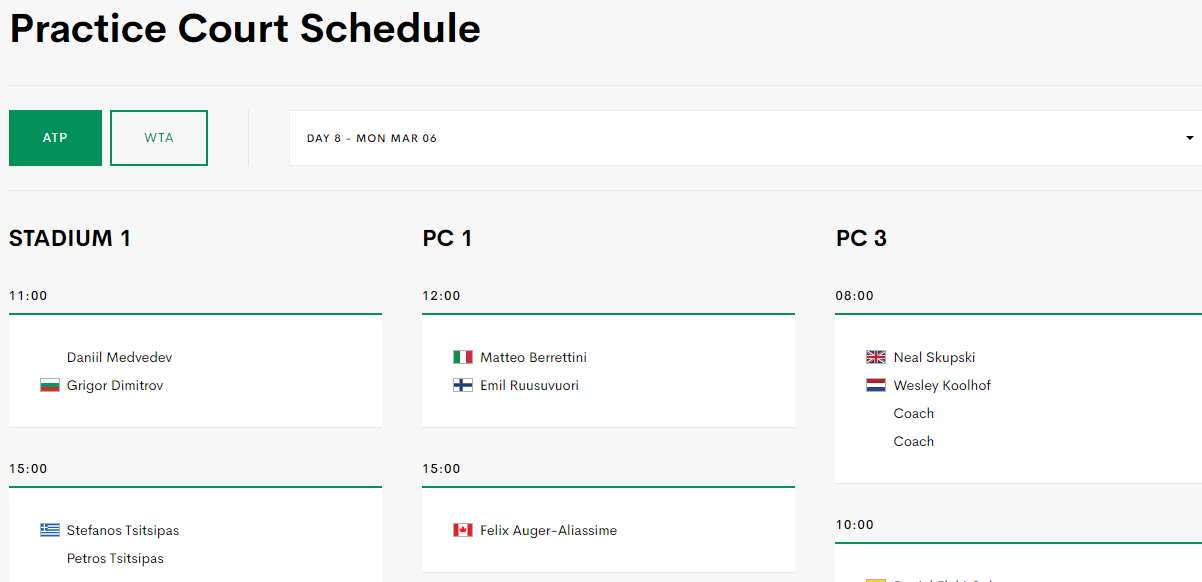This screenshot has width=1202, height=582.
Task: Open Neal Skupski's player entry
Action: (934, 358)
